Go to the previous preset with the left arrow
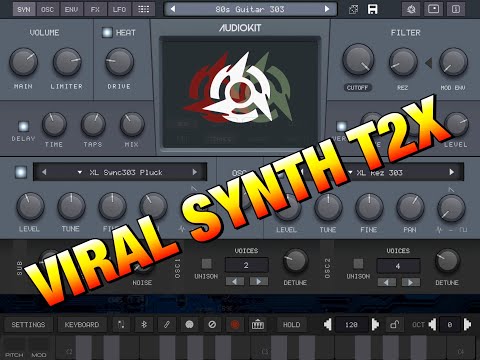The image size is (480, 360). pyautogui.click(x=173, y=9)
